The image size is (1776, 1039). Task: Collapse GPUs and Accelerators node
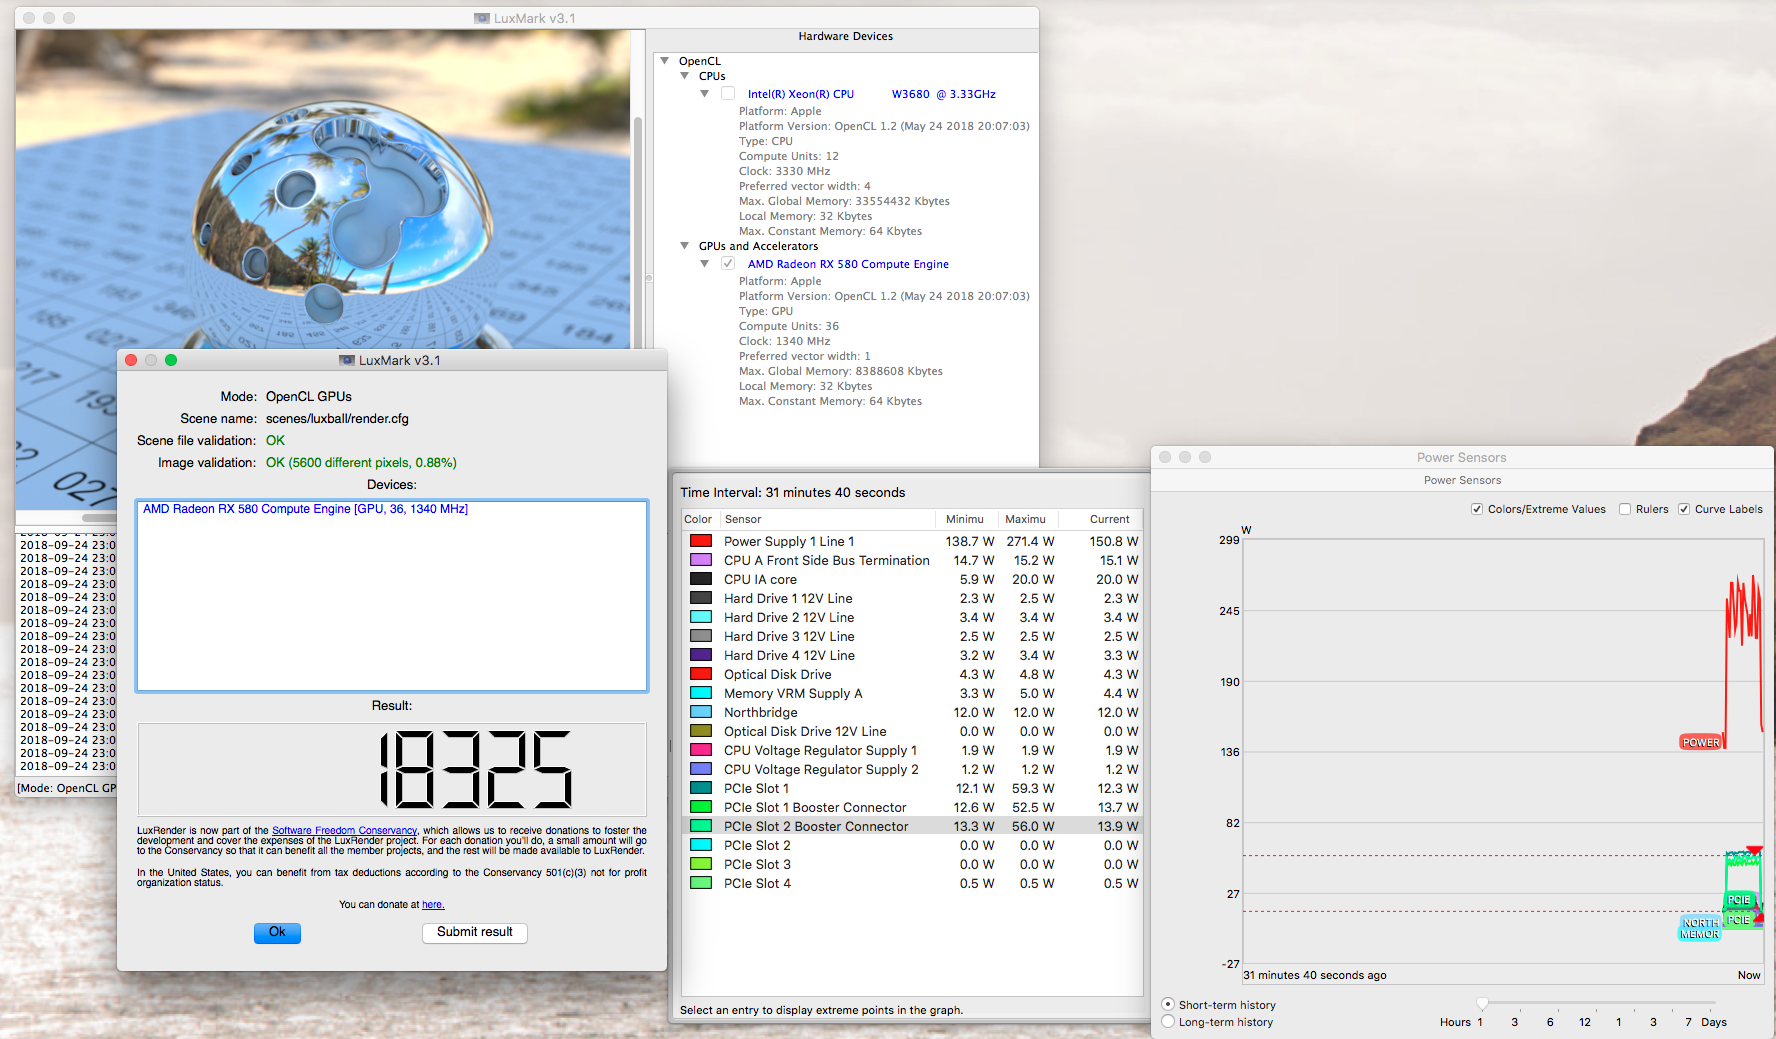click(x=685, y=246)
